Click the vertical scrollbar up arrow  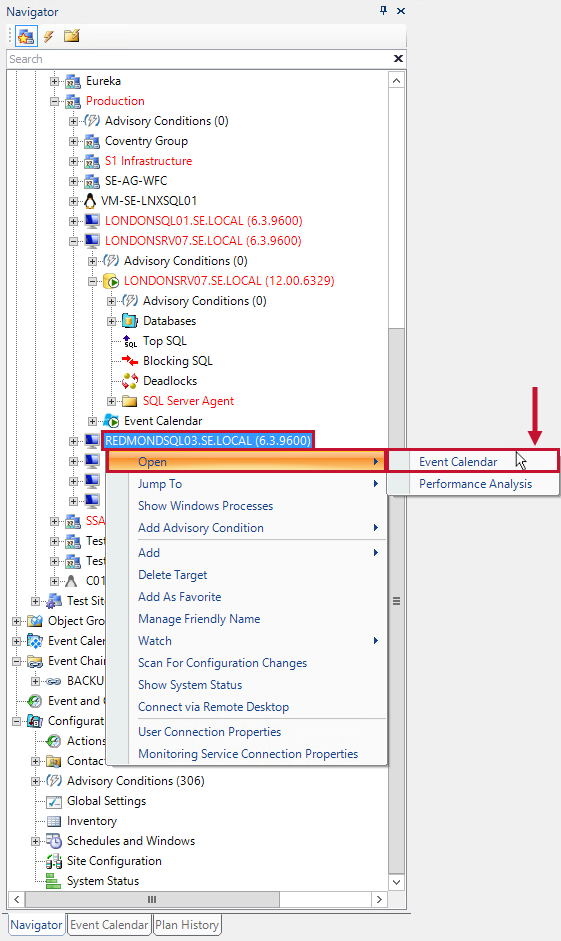(396, 80)
